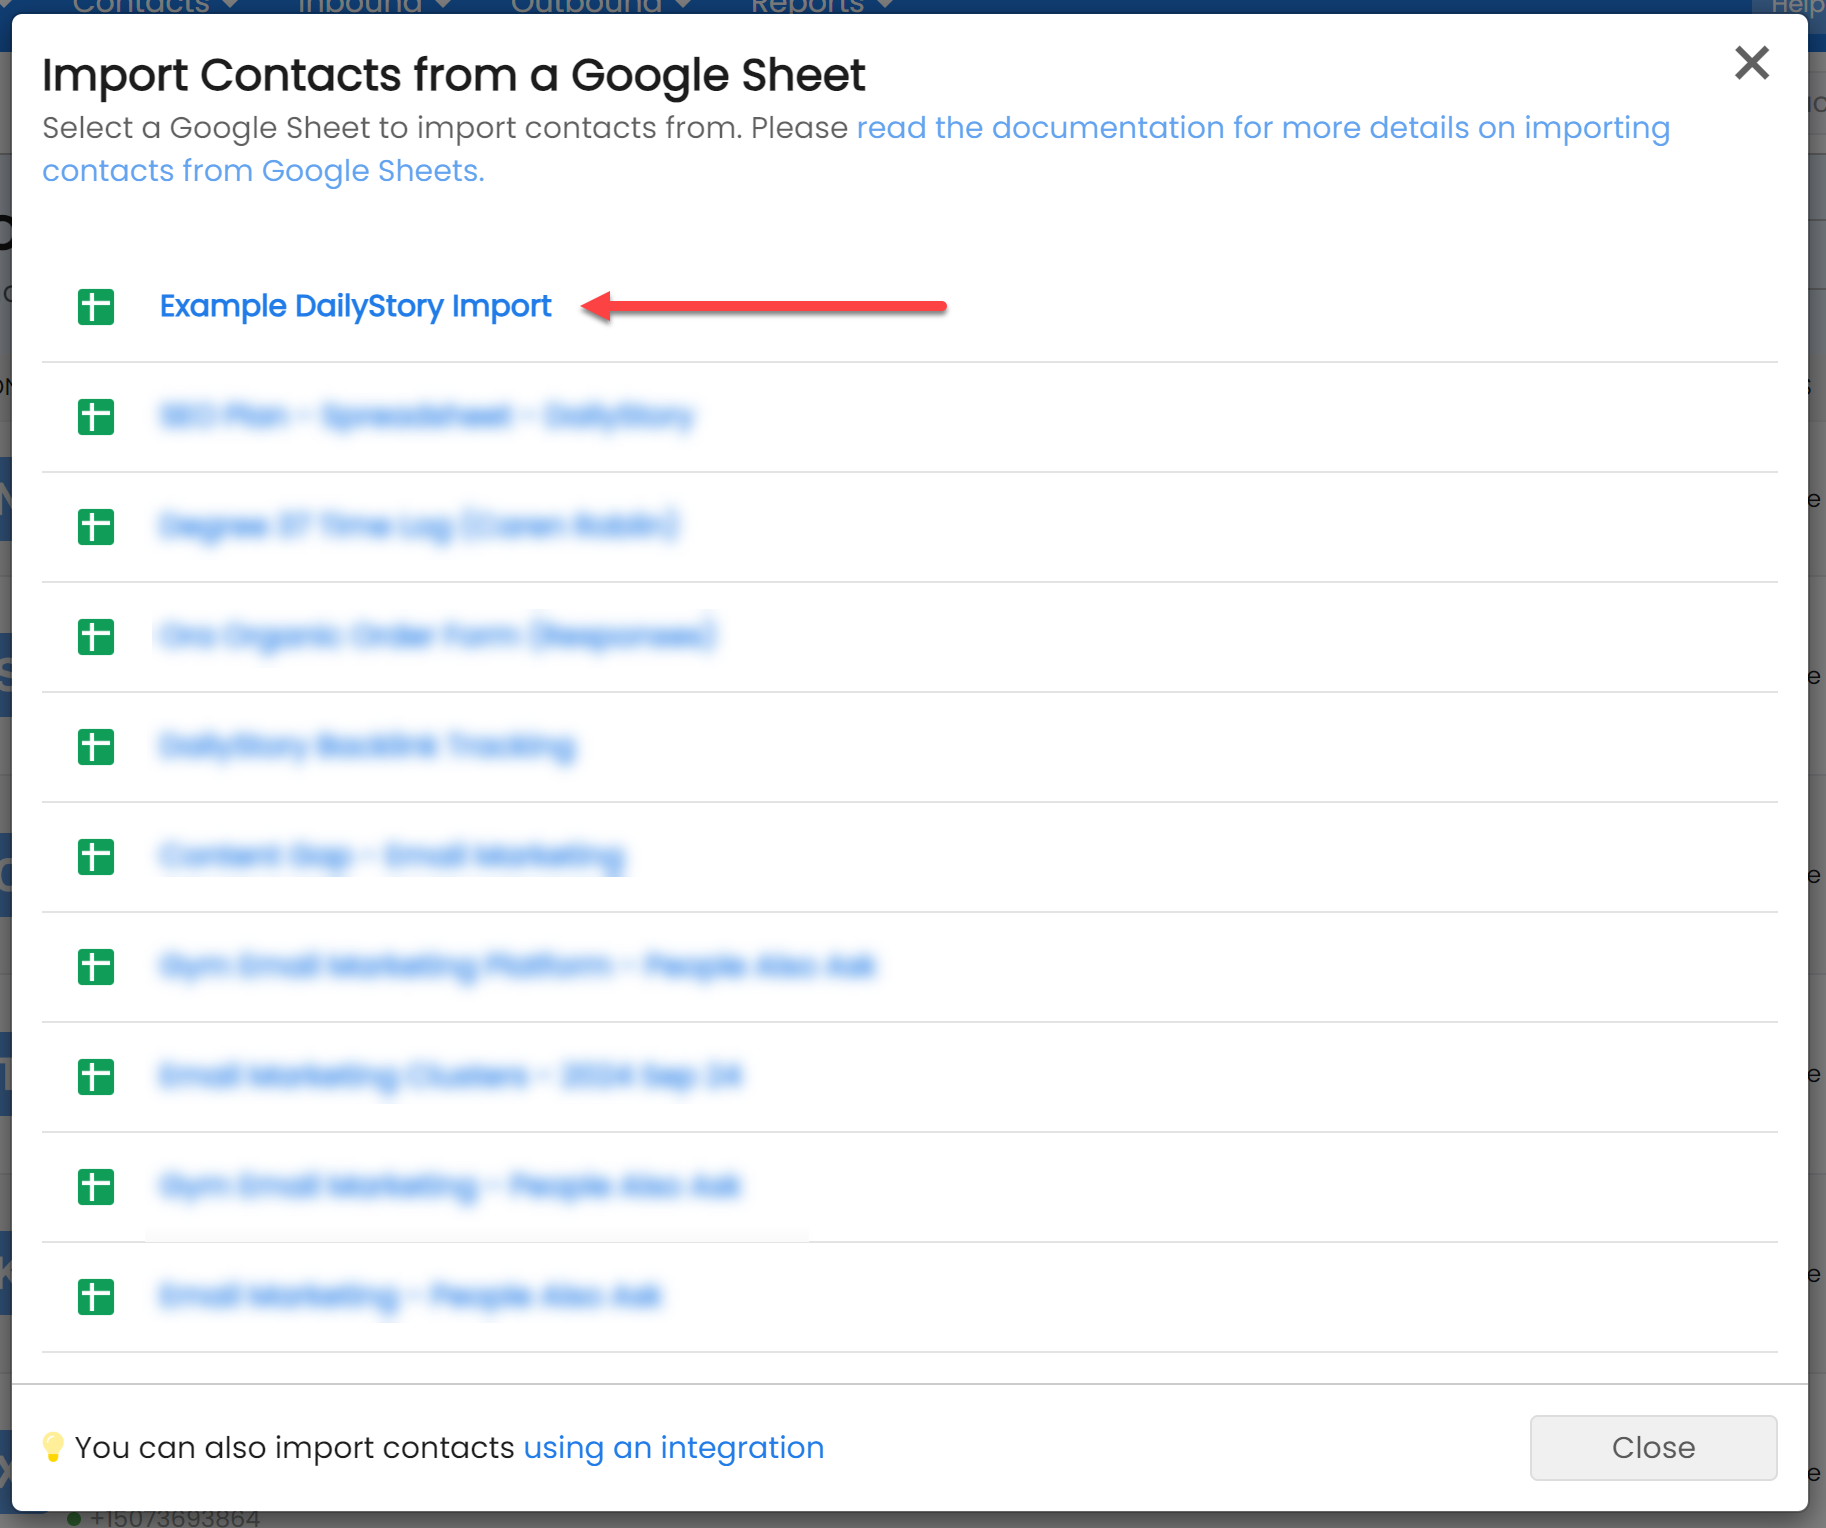Click the green sheet icon for SEO Plan Spreadsheet
The height and width of the screenshot is (1528, 1826).
coord(96,417)
